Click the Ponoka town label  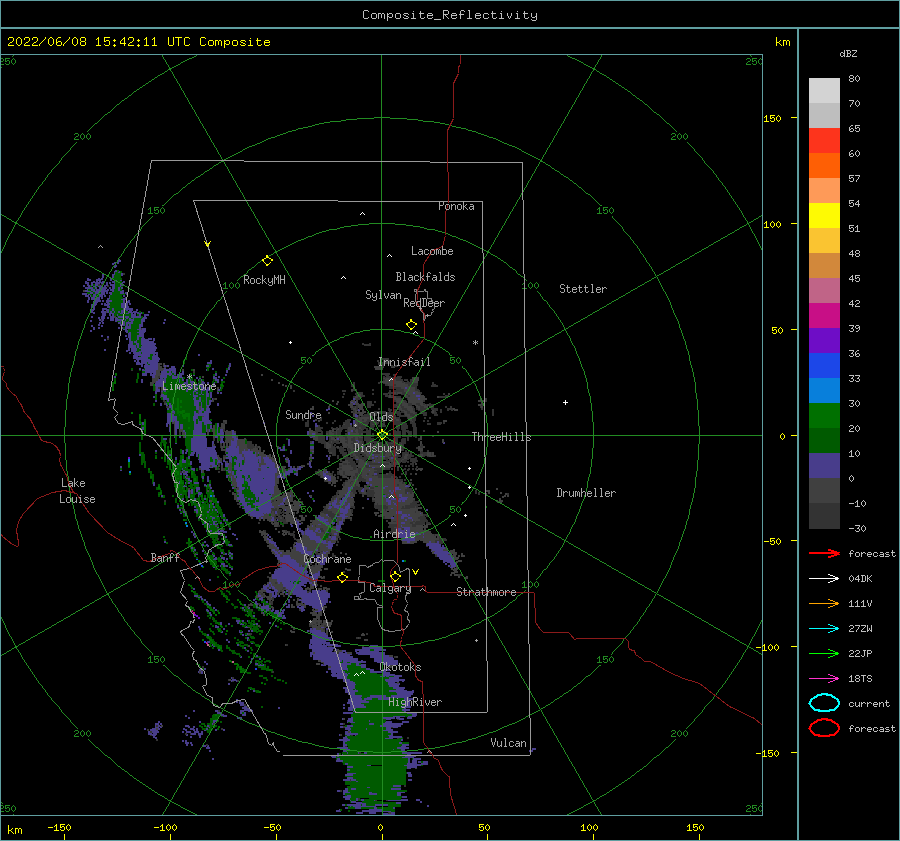(456, 206)
